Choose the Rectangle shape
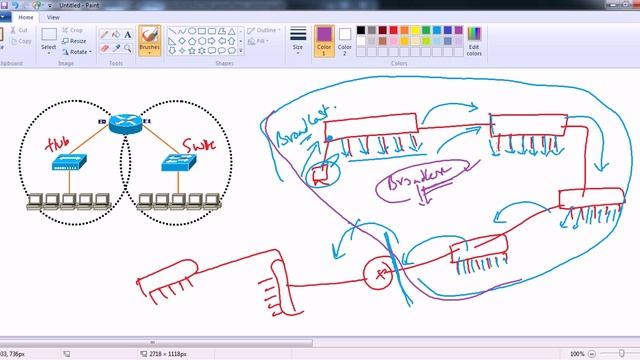 click(202, 31)
